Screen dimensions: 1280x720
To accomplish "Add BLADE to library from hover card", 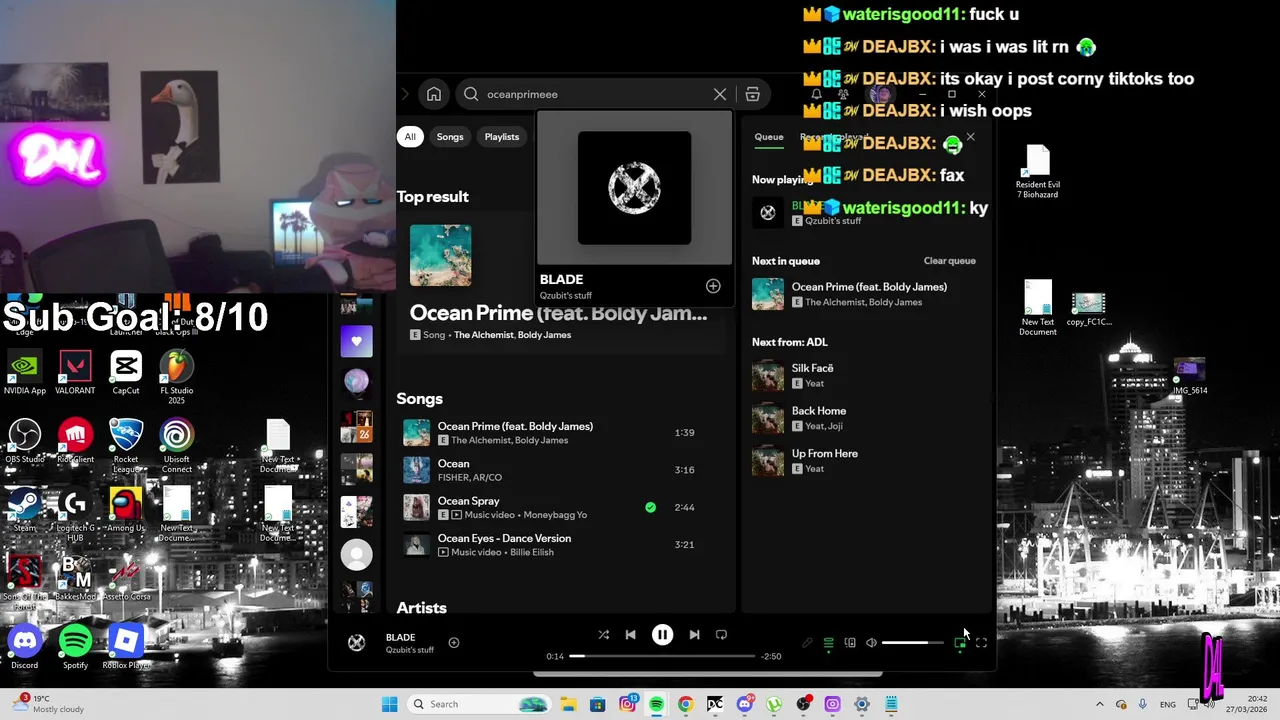I will (x=713, y=286).
